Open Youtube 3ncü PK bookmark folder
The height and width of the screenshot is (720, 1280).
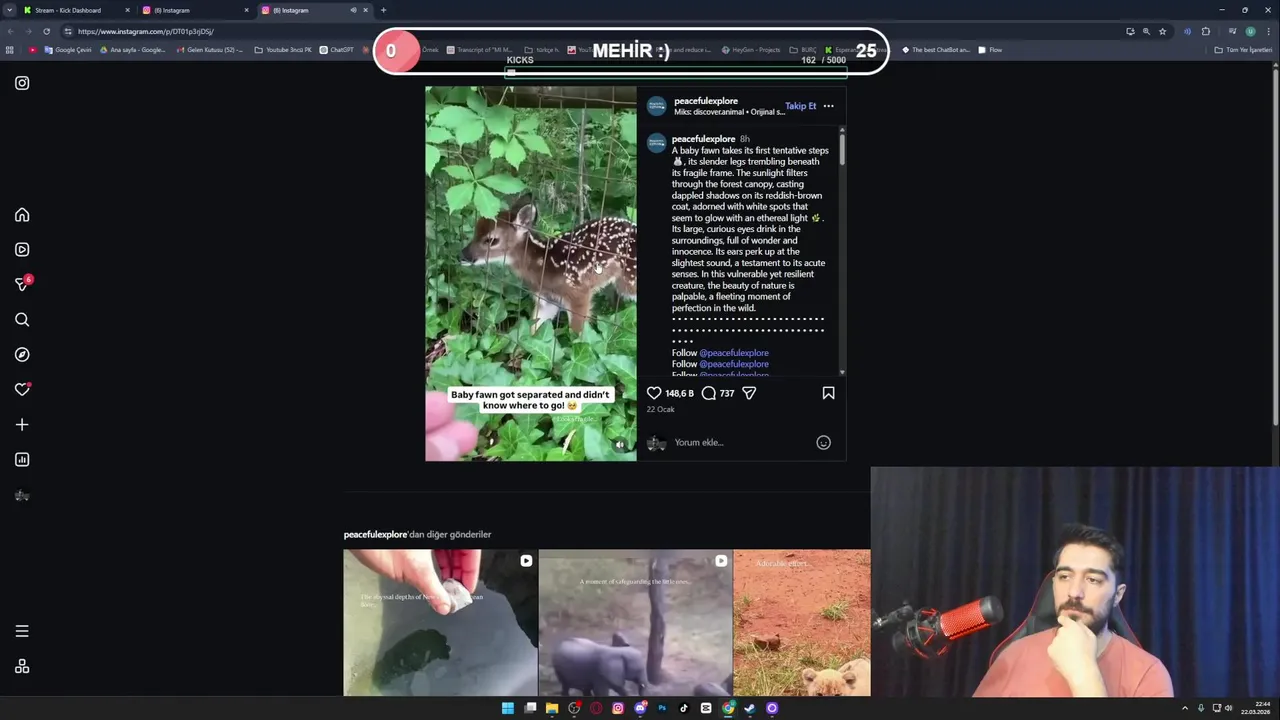[x=283, y=50]
